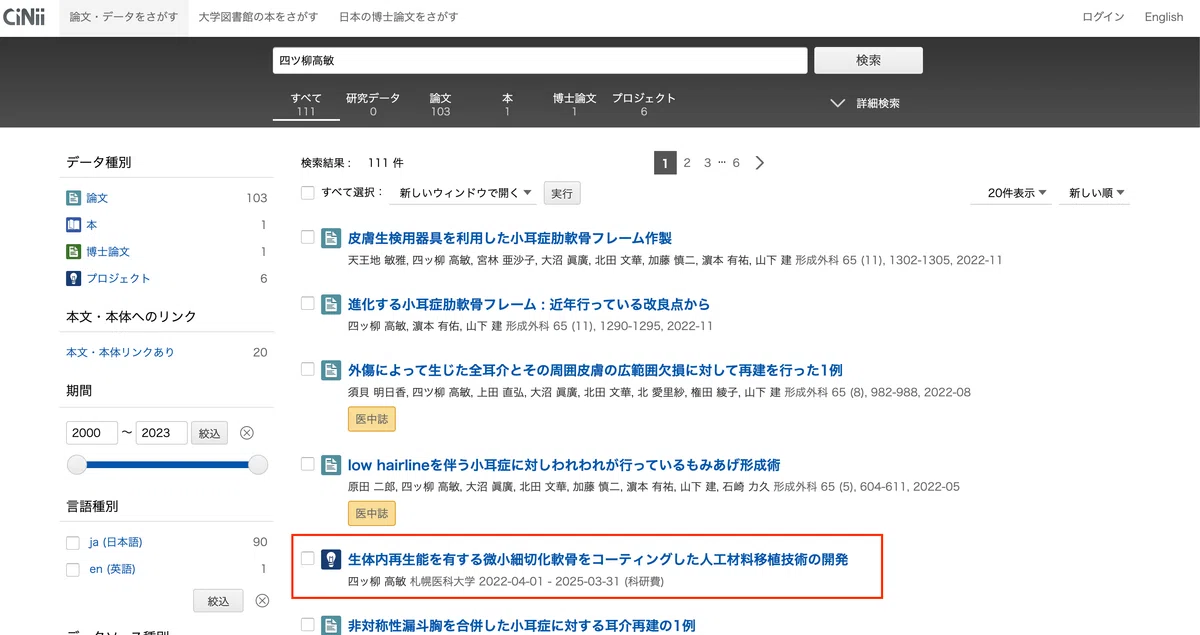Click article icon beside low hairline result

[x=331, y=465]
